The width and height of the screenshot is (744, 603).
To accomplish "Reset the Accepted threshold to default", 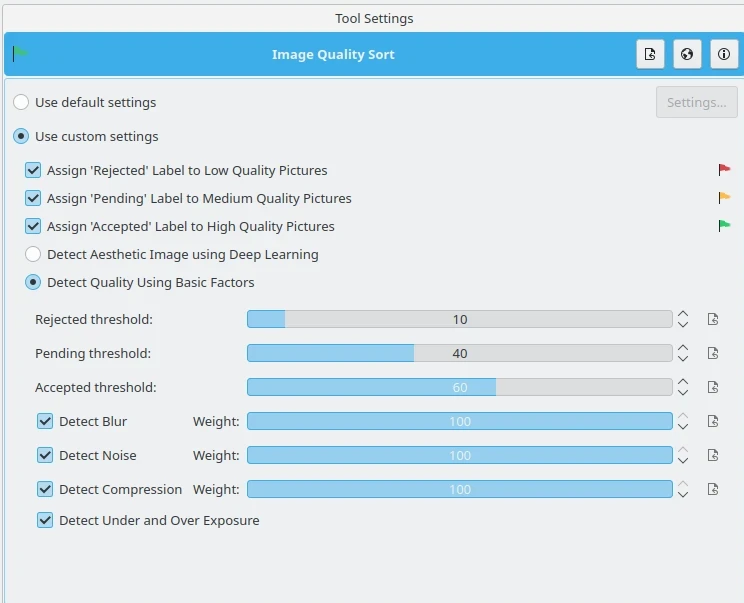I will pos(713,388).
